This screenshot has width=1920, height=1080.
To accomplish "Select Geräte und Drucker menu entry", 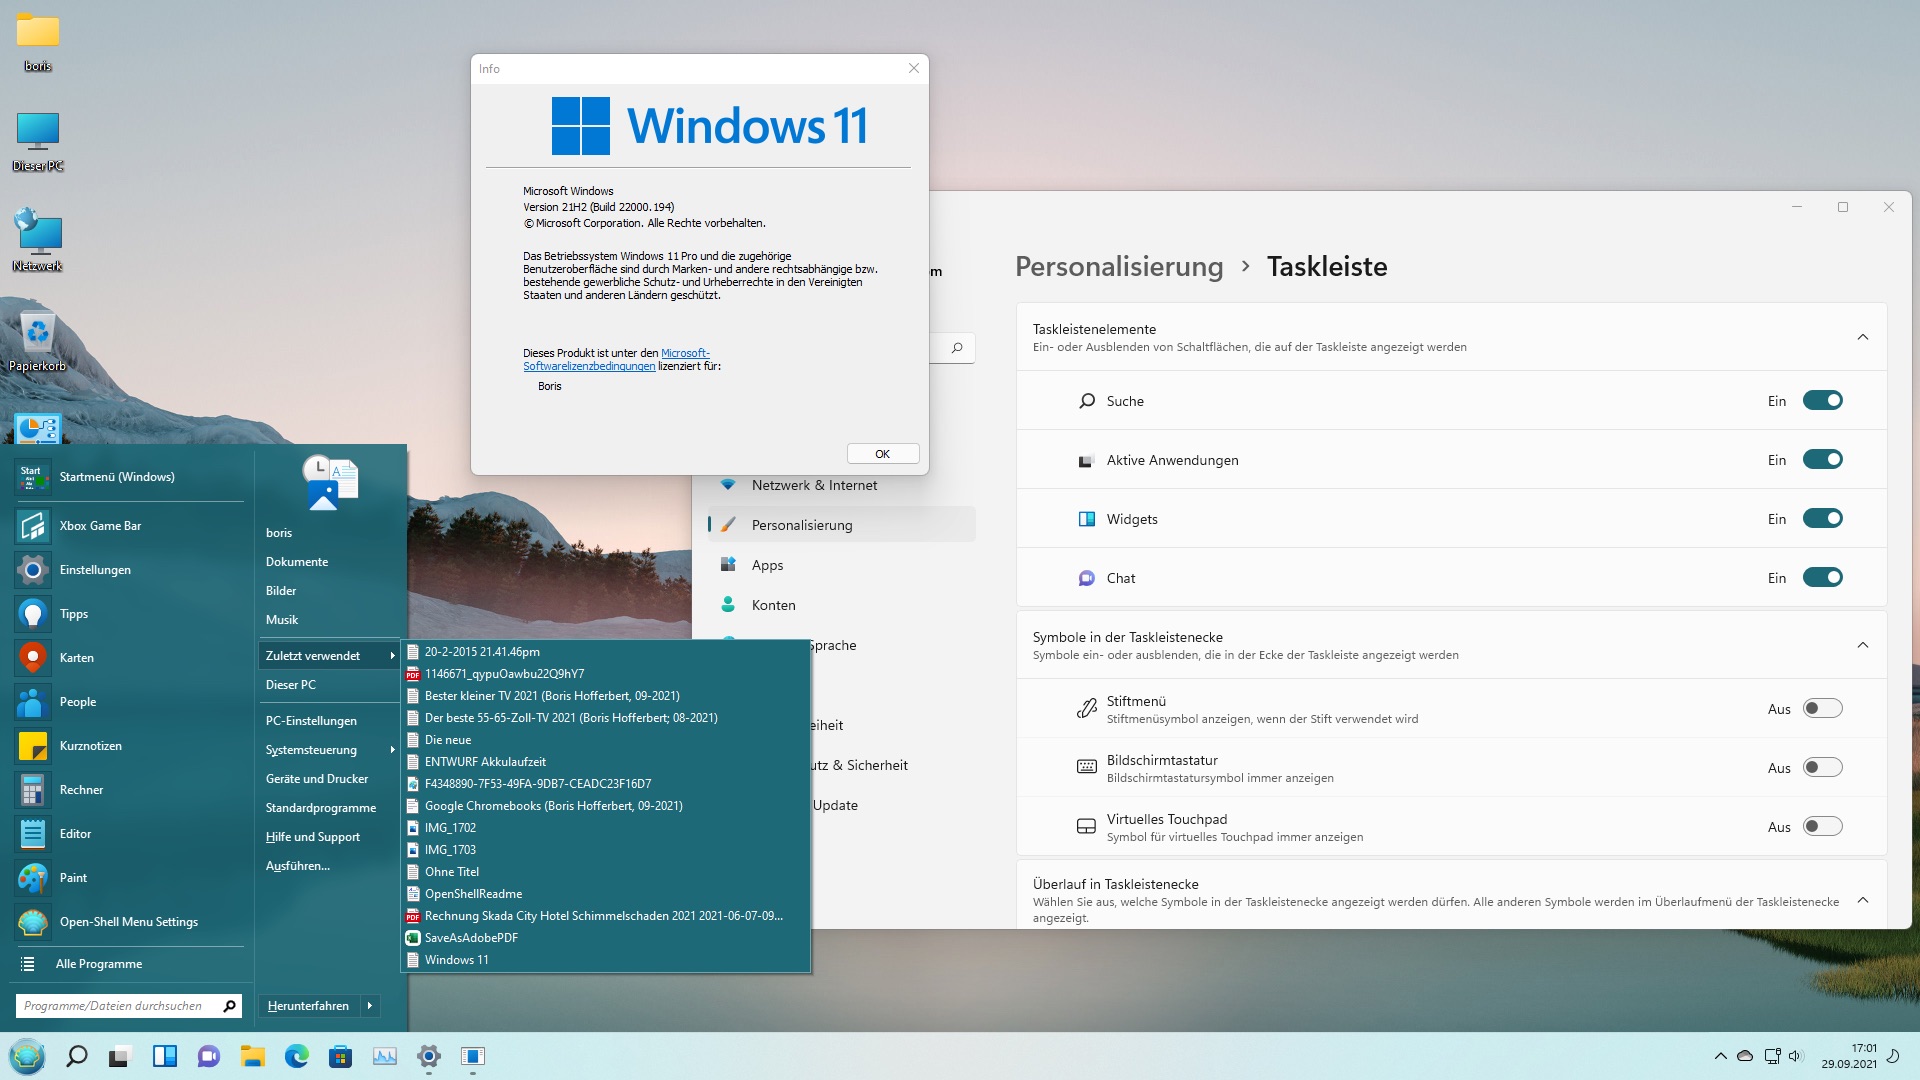I will (x=329, y=779).
